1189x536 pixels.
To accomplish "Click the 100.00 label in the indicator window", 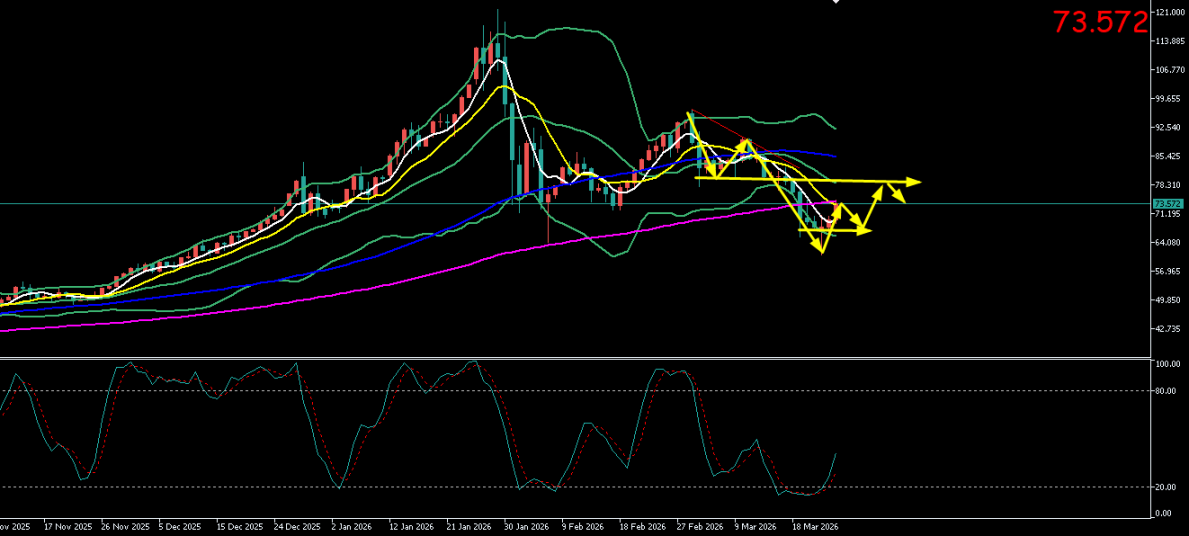I will [1166, 365].
